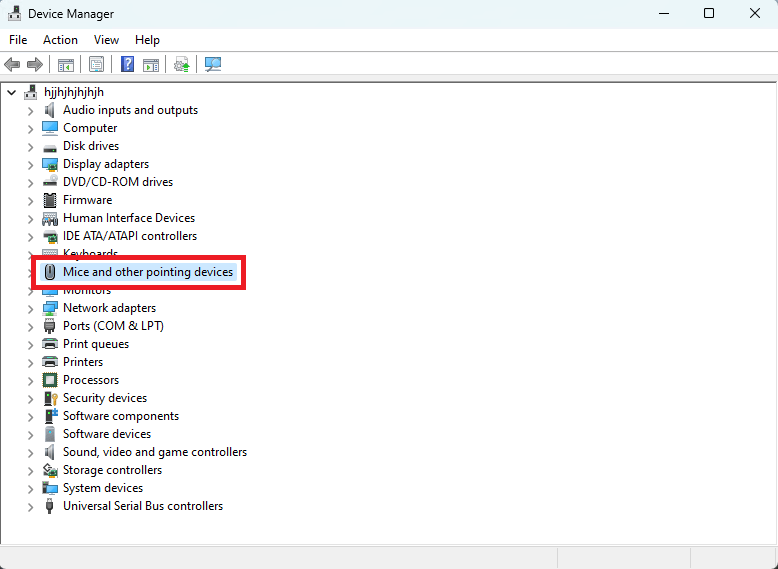The width and height of the screenshot is (778, 569).
Task: Click the blue Help toolbar icon
Action: pyautogui.click(x=127, y=65)
